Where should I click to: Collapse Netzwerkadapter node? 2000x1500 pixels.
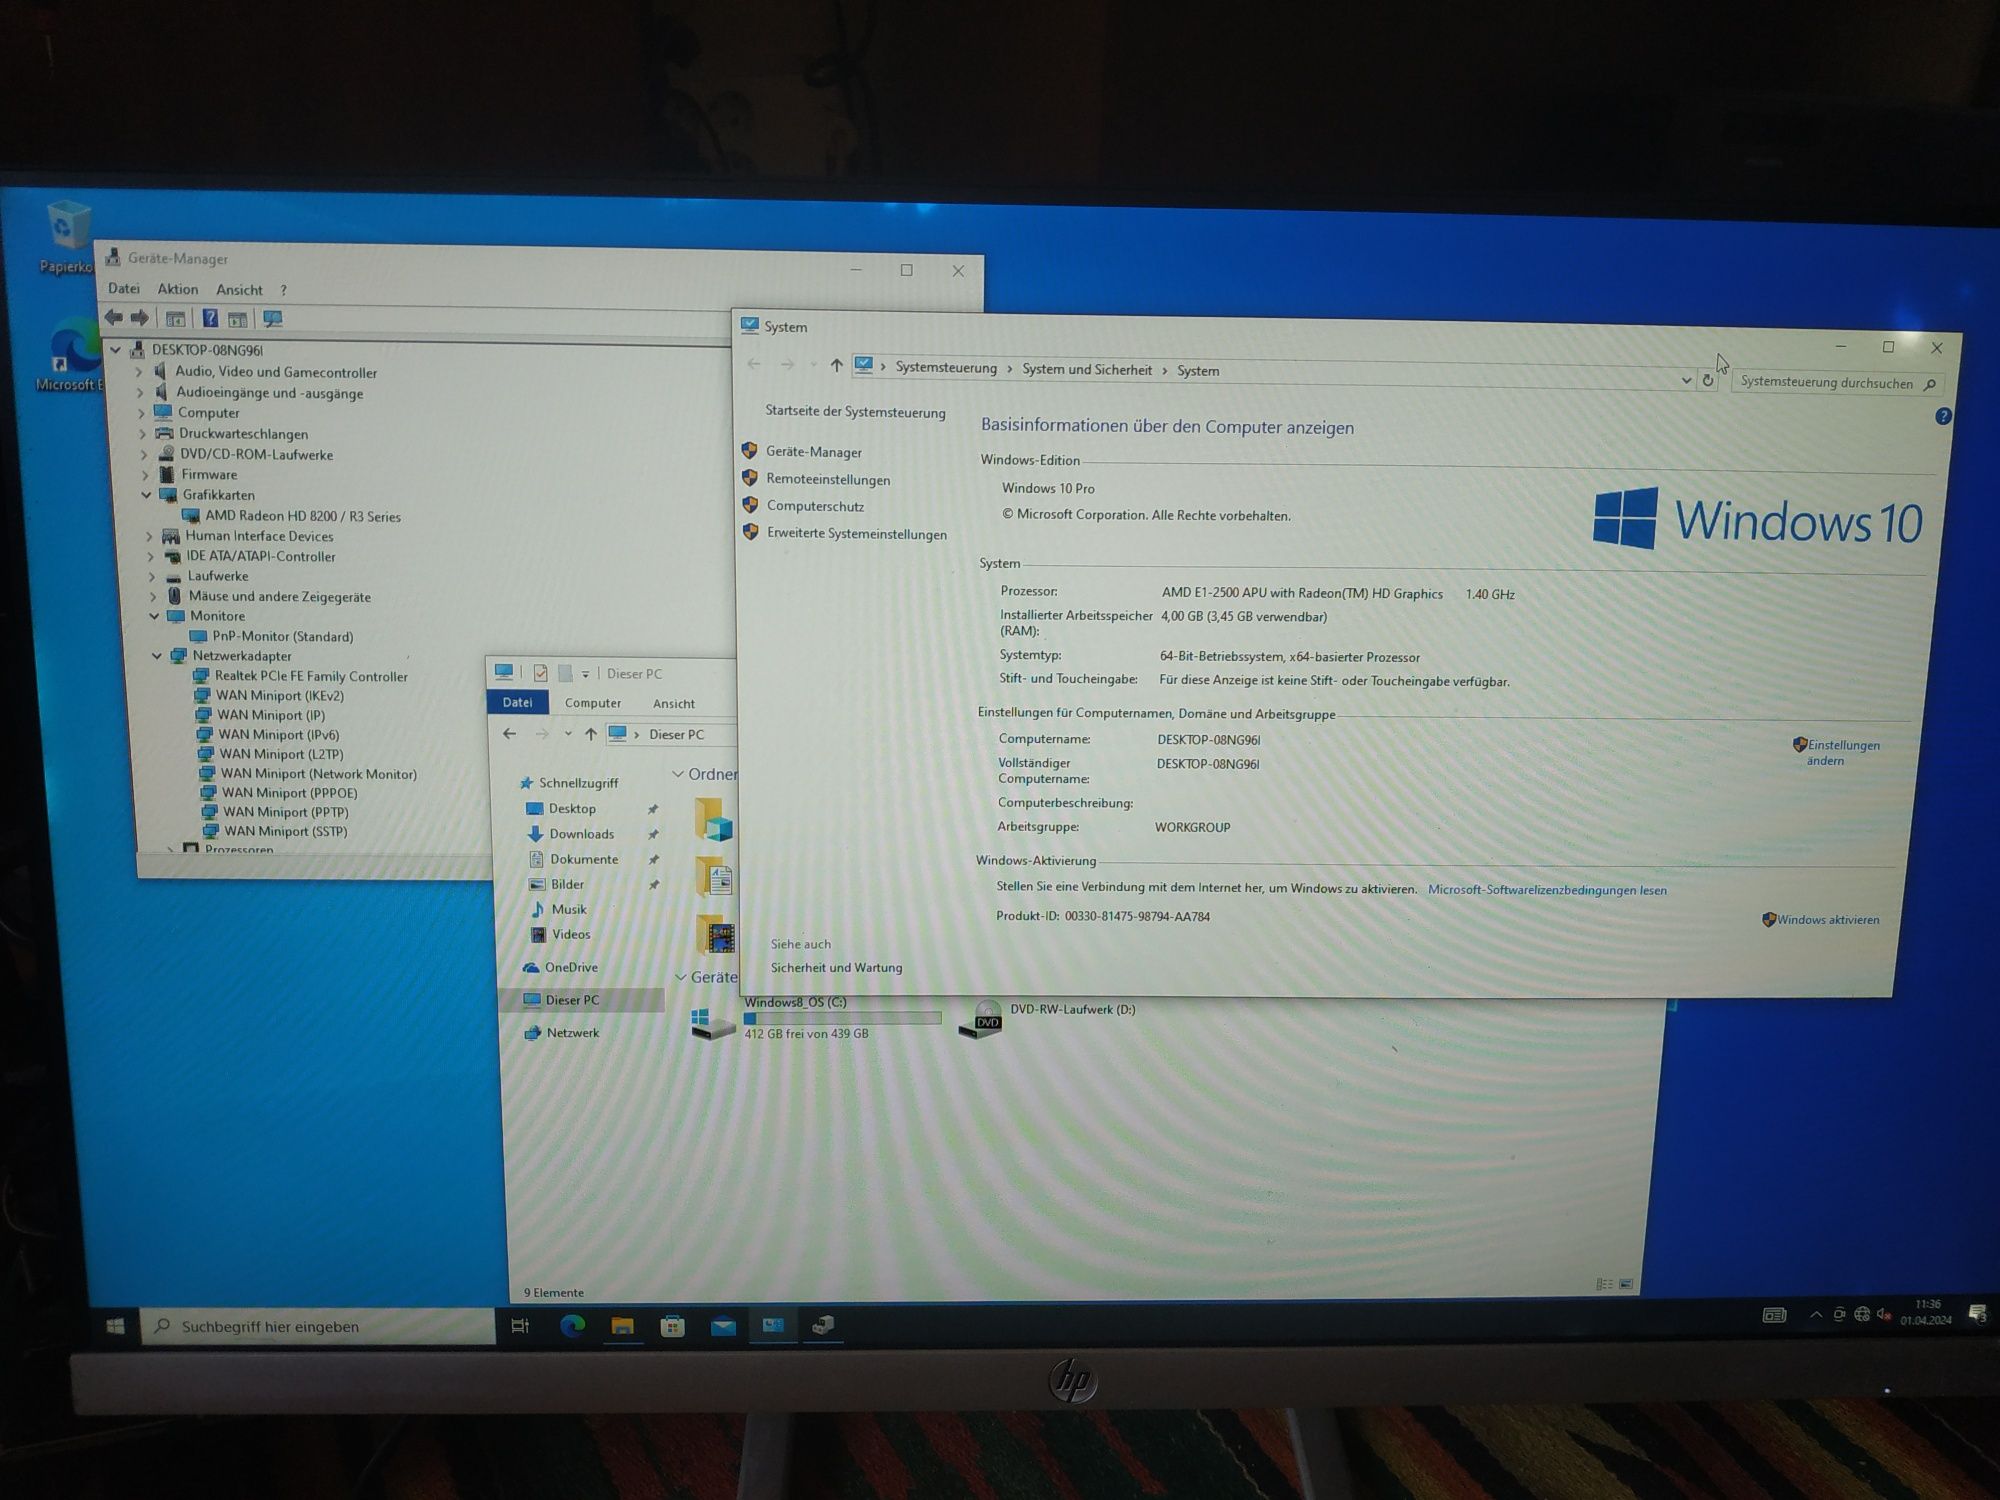(x=156, y=655)
